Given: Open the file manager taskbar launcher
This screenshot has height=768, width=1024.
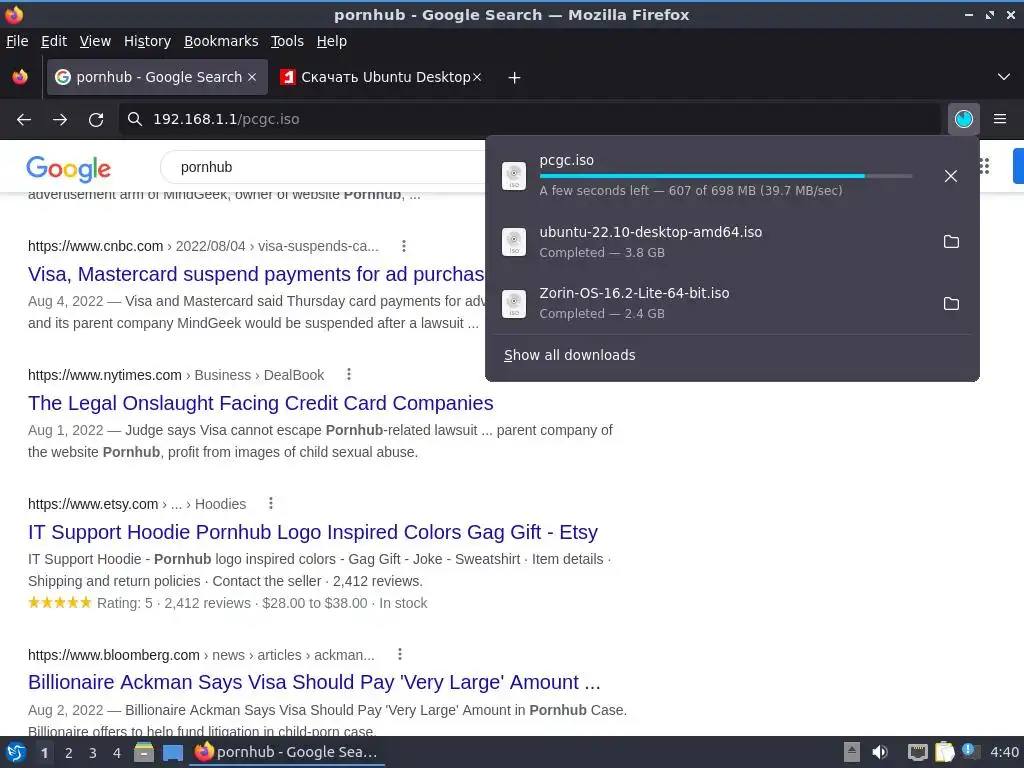Looking at the screenshot, I should point(144,752).
